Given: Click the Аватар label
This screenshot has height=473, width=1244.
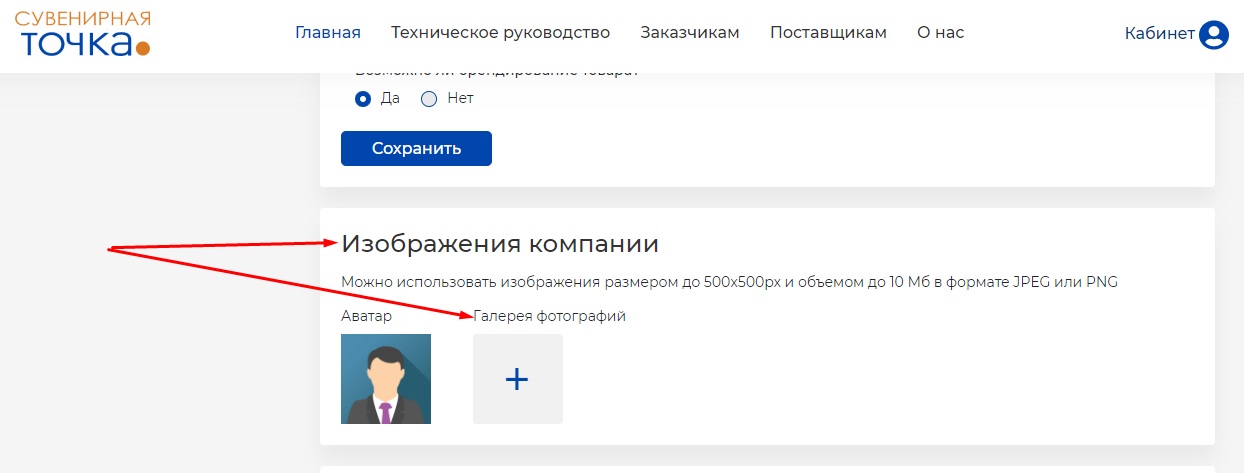Looking at the screenshot, I should point(366,316).
